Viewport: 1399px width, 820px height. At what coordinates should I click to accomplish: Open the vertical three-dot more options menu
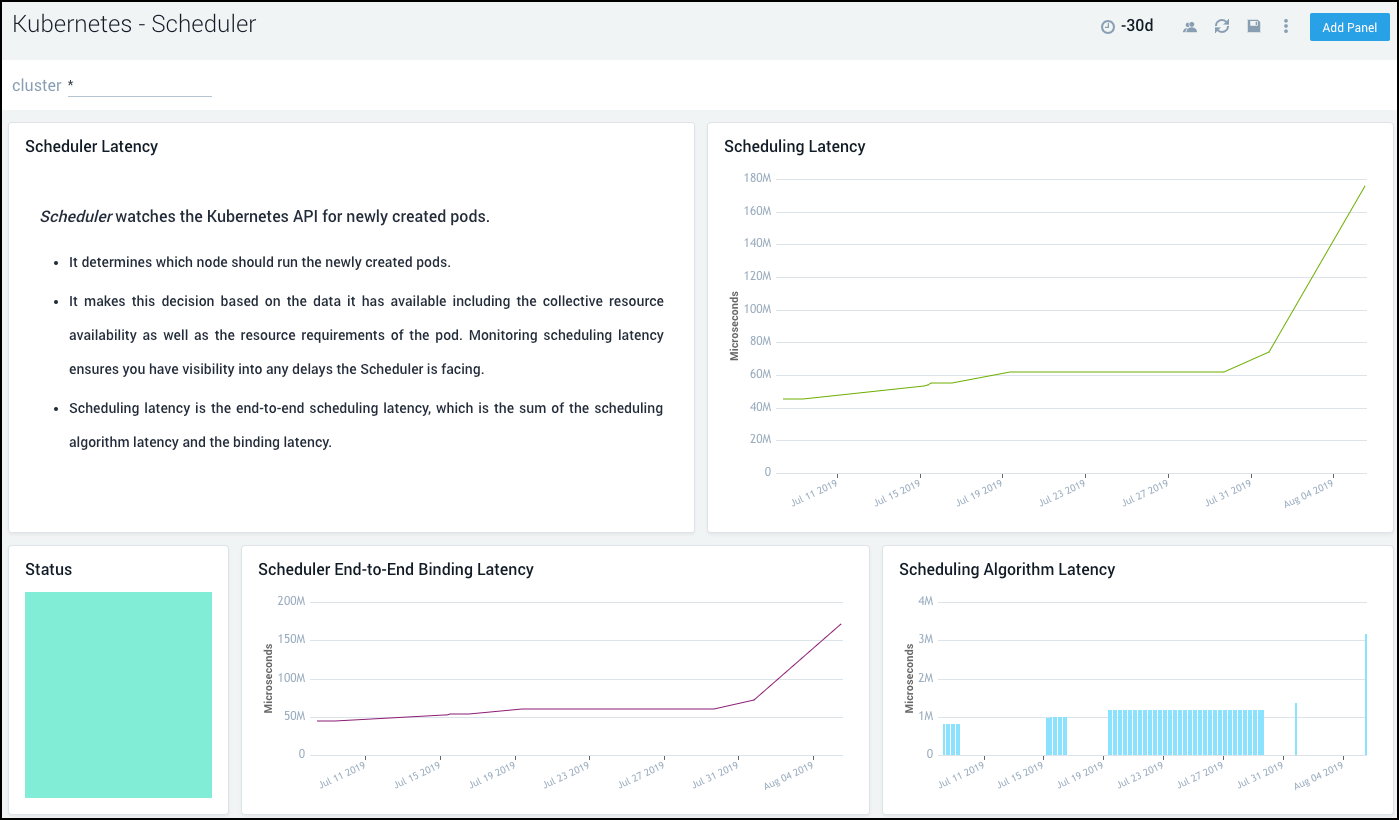coord(1286,27)
